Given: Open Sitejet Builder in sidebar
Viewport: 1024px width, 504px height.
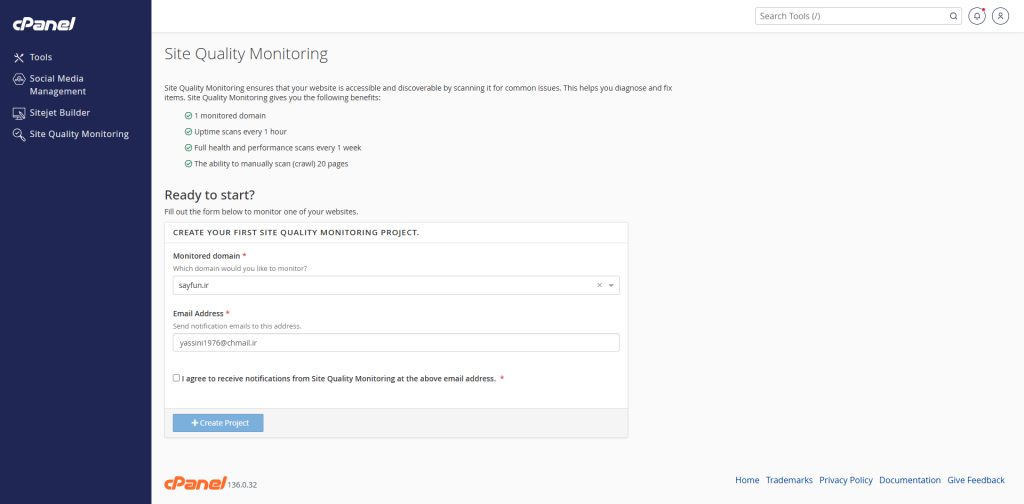Looking at the screenshot, I should (59, 113).
